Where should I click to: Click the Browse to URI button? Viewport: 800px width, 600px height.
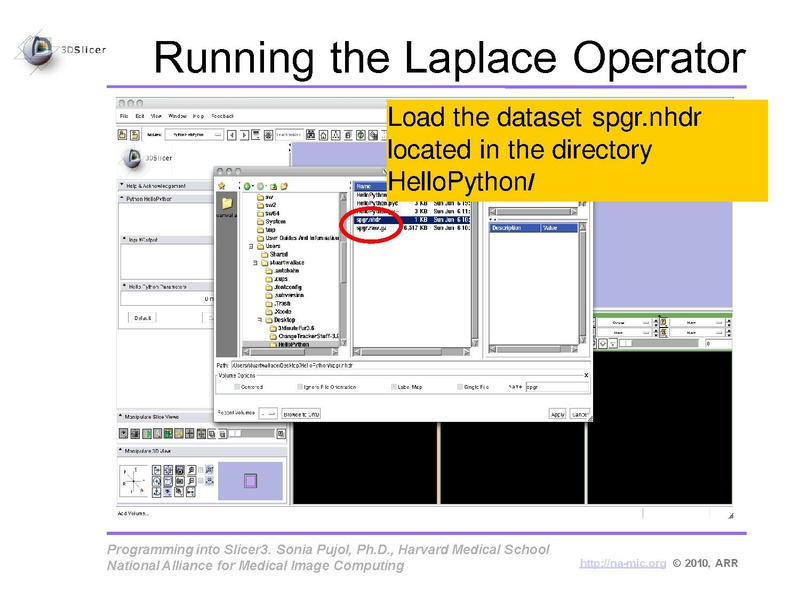pos(302,414)
